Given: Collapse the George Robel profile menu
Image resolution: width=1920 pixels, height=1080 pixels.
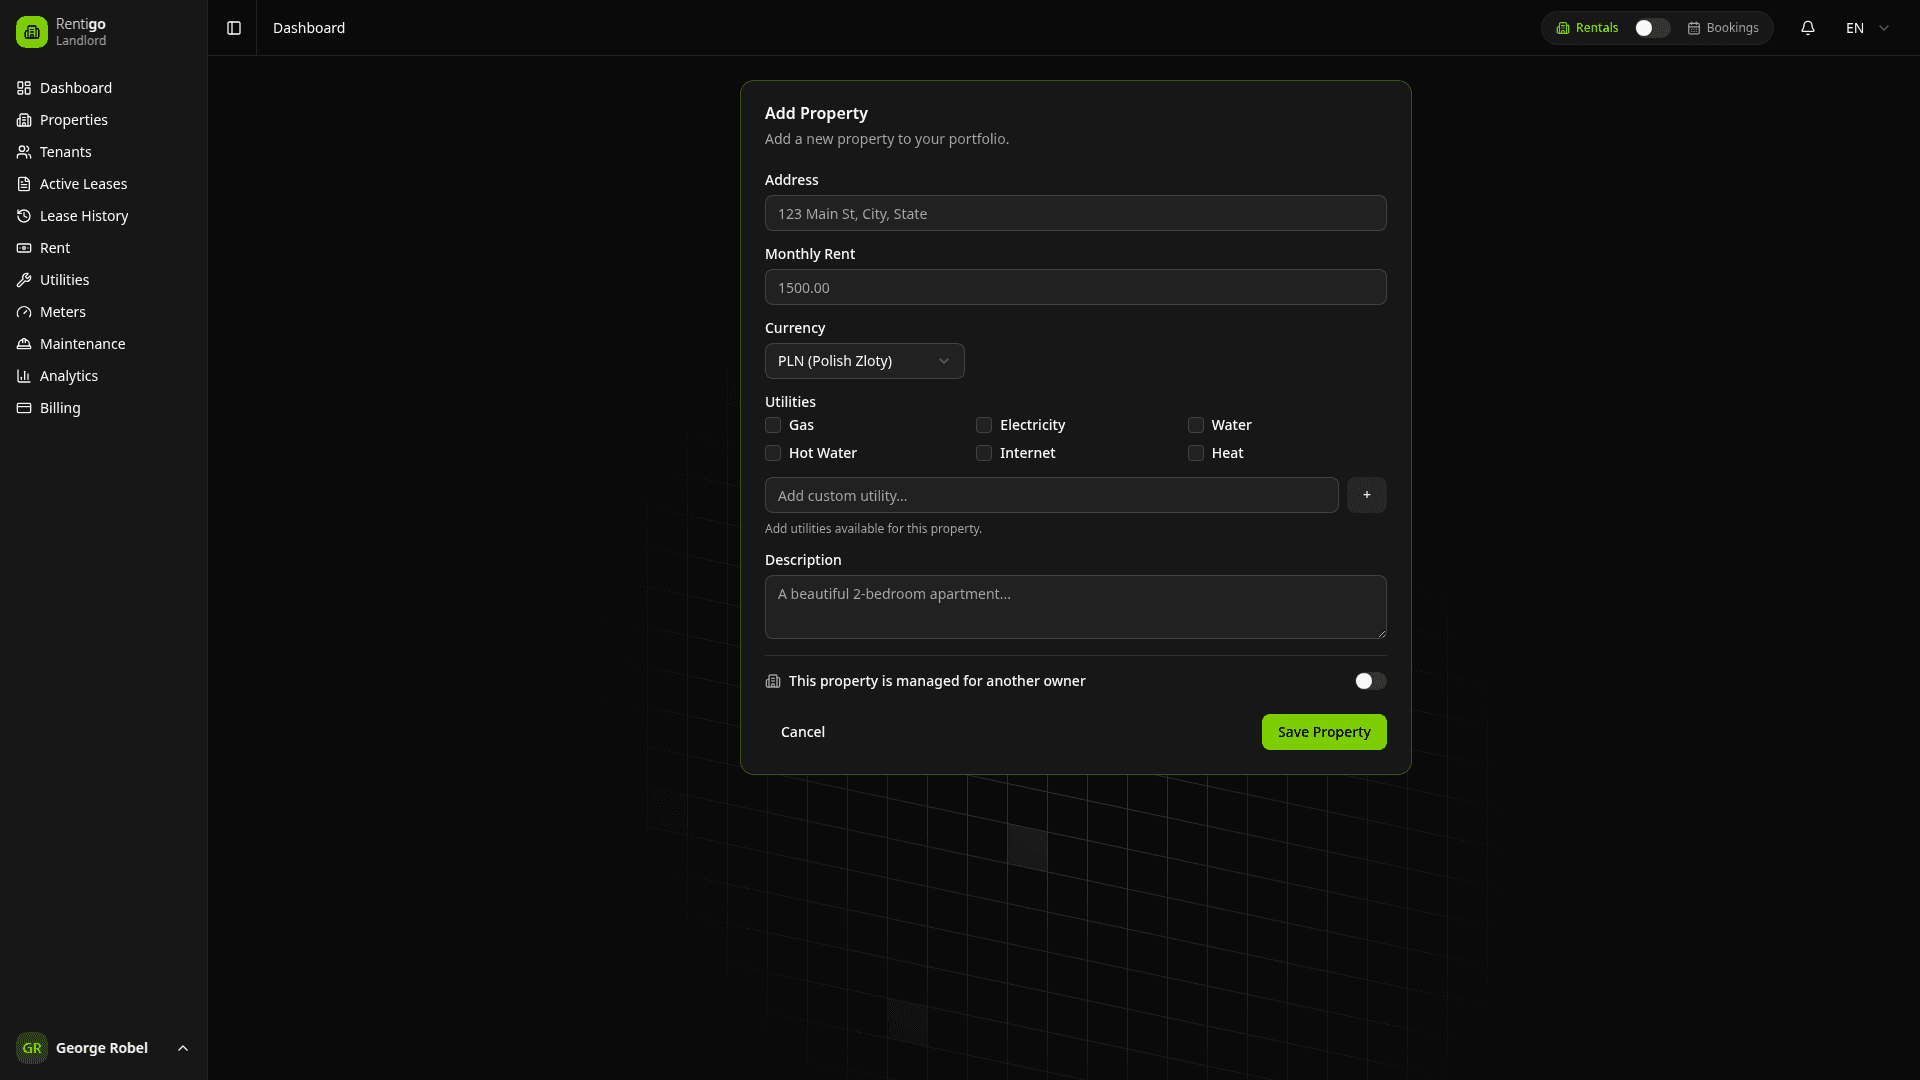Looking at the screenshot, I should (182, 1048).
